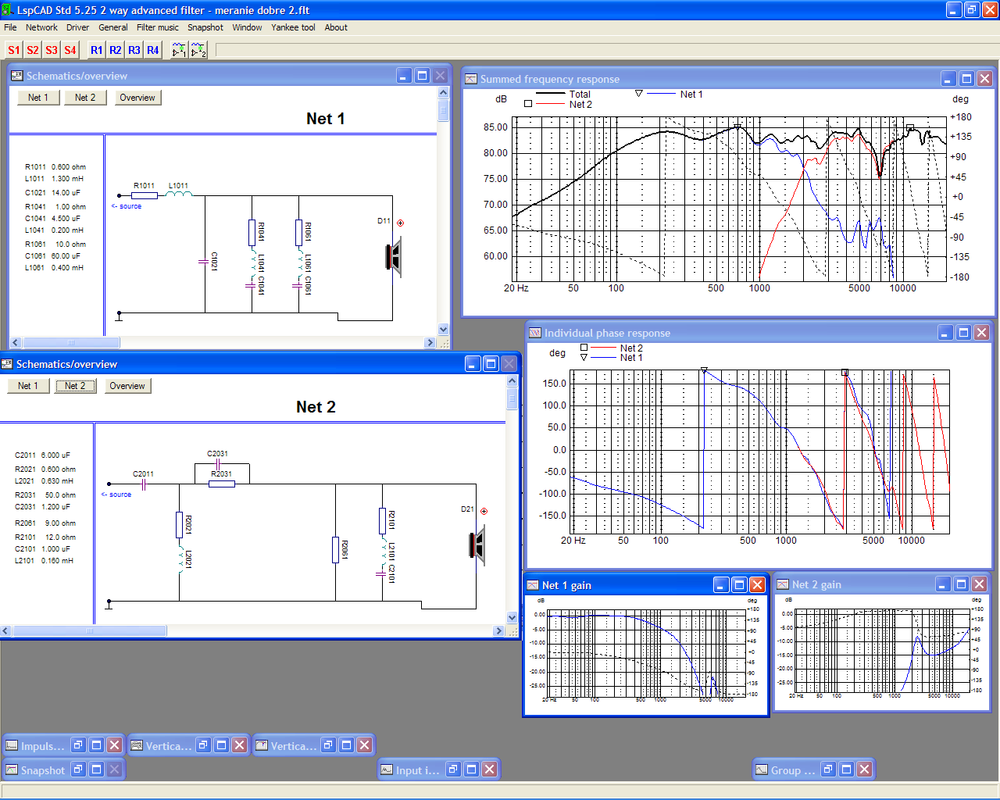This screenshot has height=800, width=1000.
Task: Click the 'R2031 50.0 ohm' component value
Action: point(45,495)
